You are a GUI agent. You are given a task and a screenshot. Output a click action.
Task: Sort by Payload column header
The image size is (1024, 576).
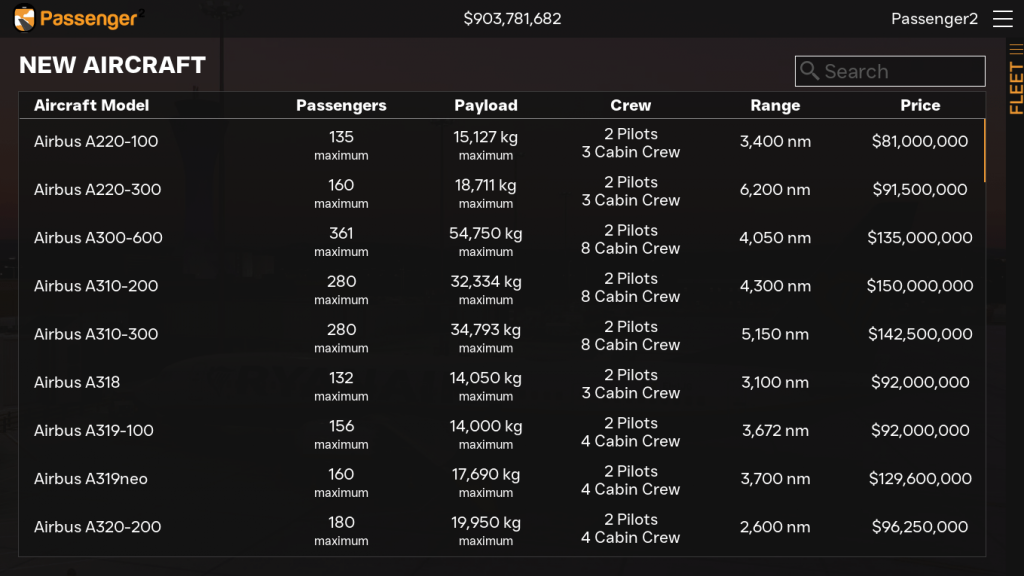click(486, 105)
